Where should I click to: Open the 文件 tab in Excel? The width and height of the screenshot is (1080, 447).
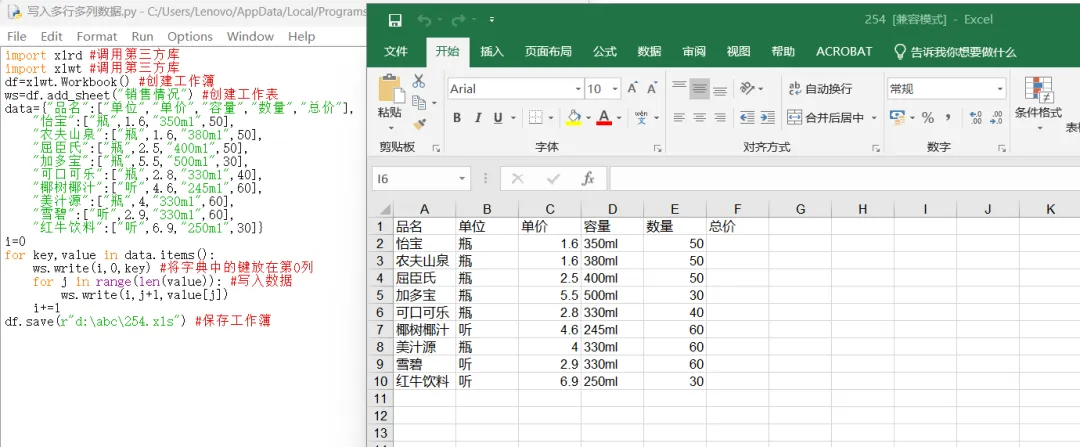(396, 52)
